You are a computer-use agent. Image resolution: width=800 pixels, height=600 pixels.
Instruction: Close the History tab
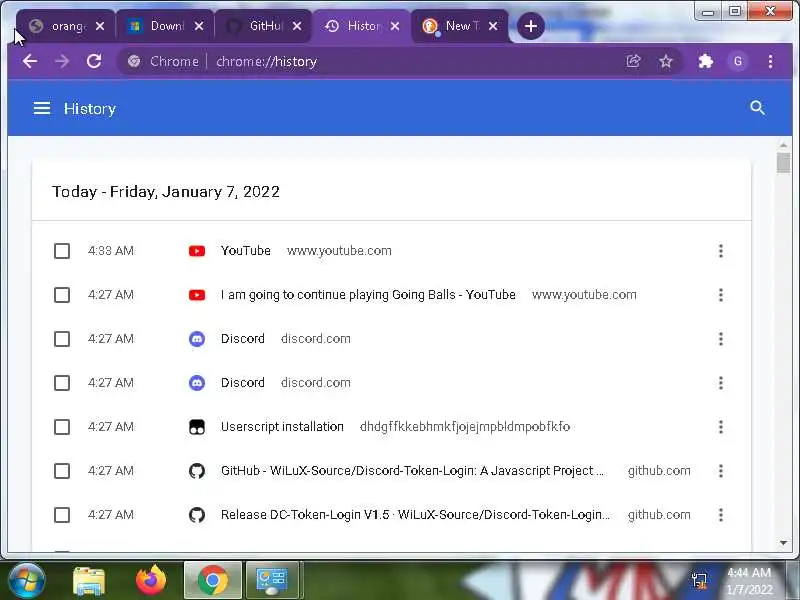(395, 26)
